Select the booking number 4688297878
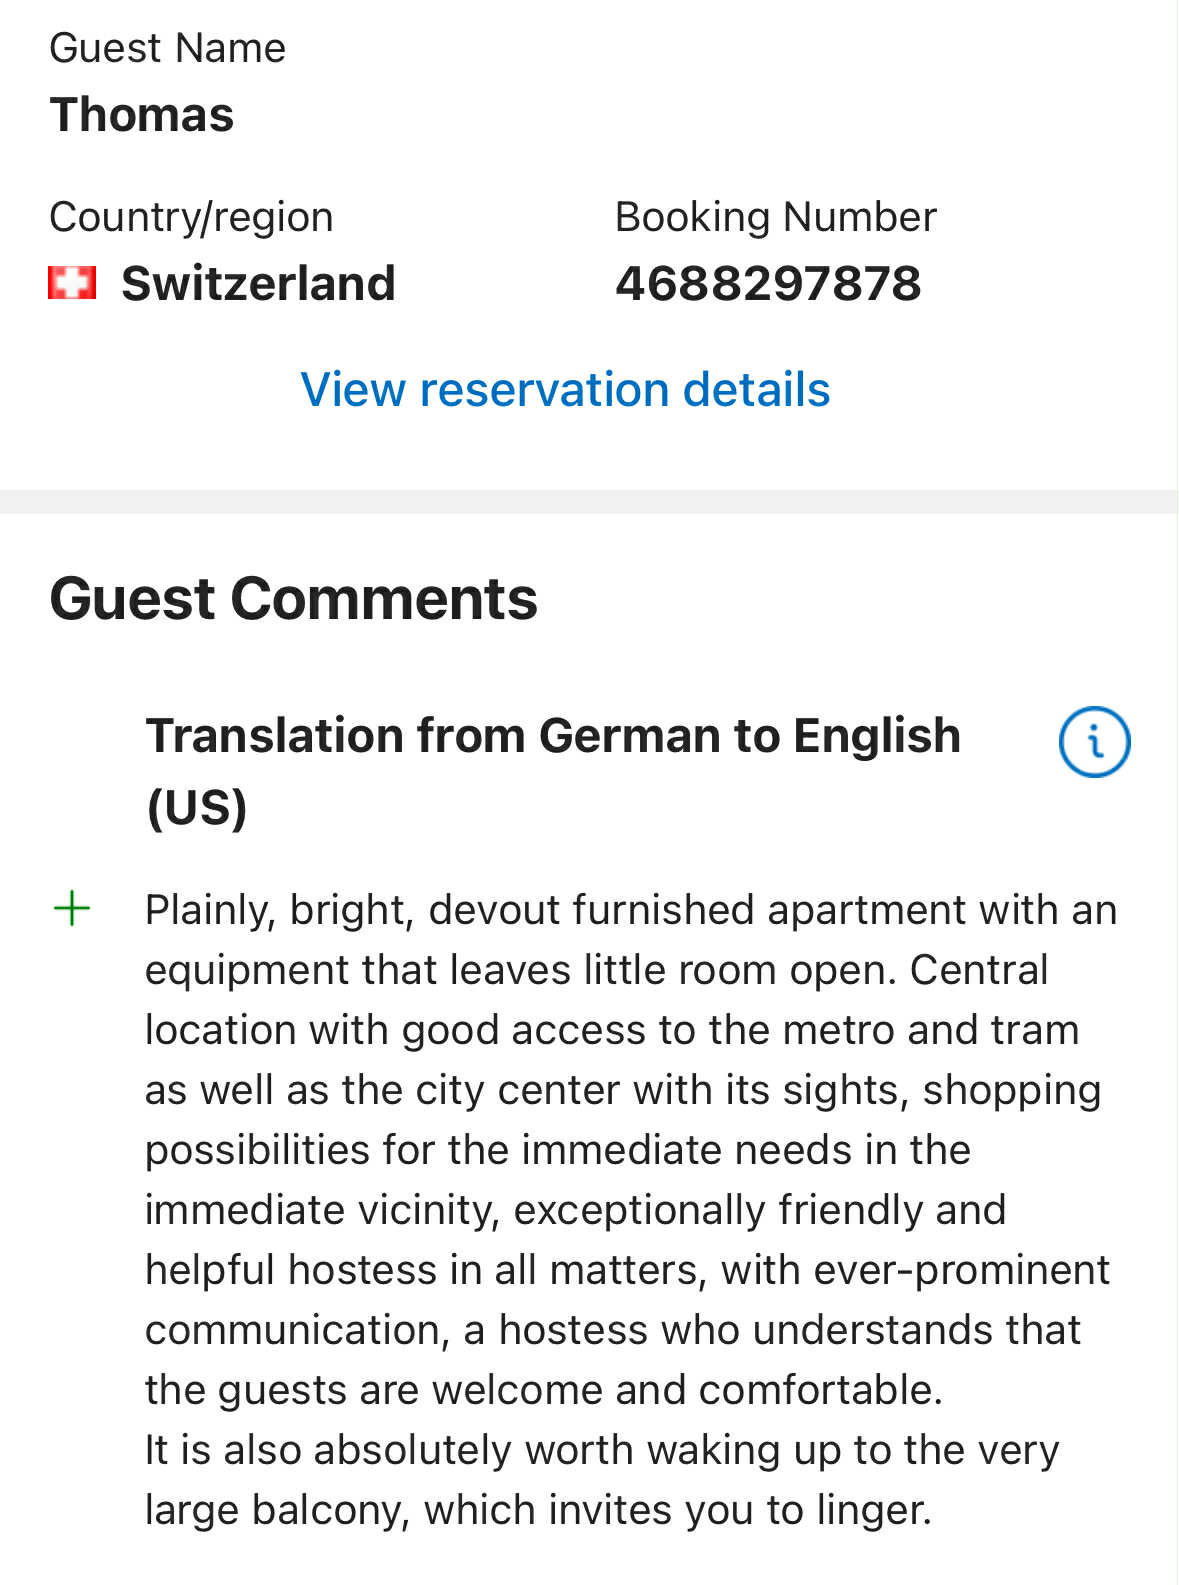 tap(768, 283)
